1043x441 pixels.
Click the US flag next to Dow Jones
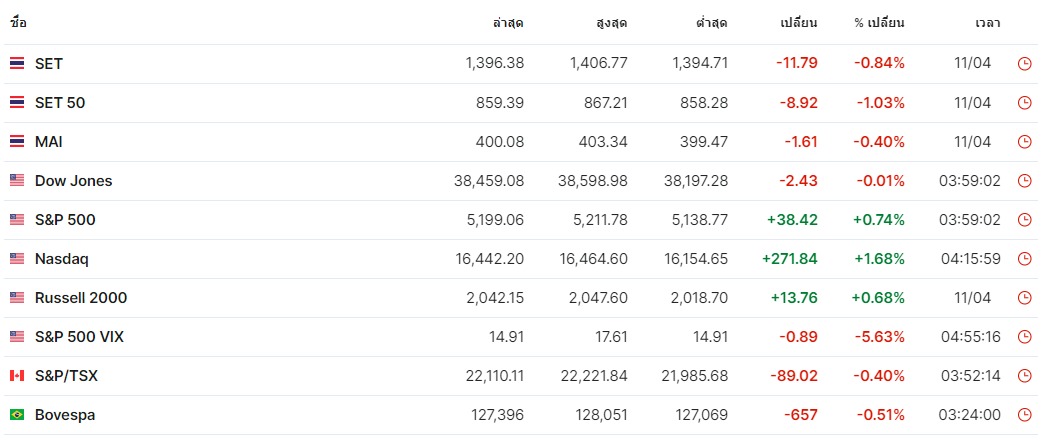tap(17, 180)
